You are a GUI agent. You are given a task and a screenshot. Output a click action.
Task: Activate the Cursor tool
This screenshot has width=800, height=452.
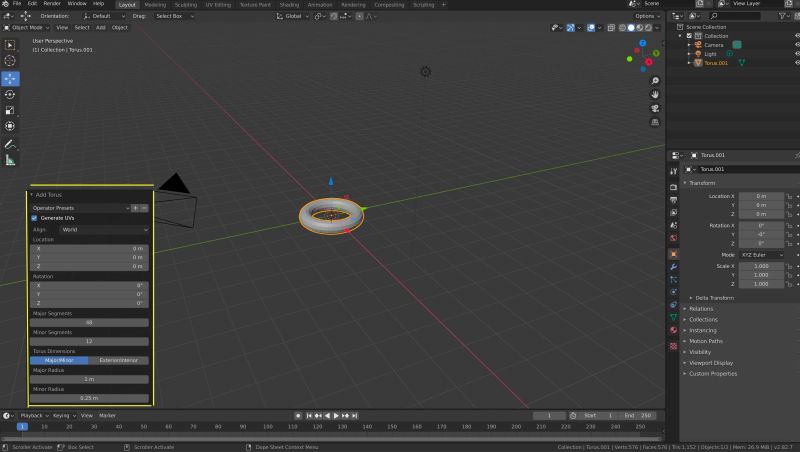[10, 61]
